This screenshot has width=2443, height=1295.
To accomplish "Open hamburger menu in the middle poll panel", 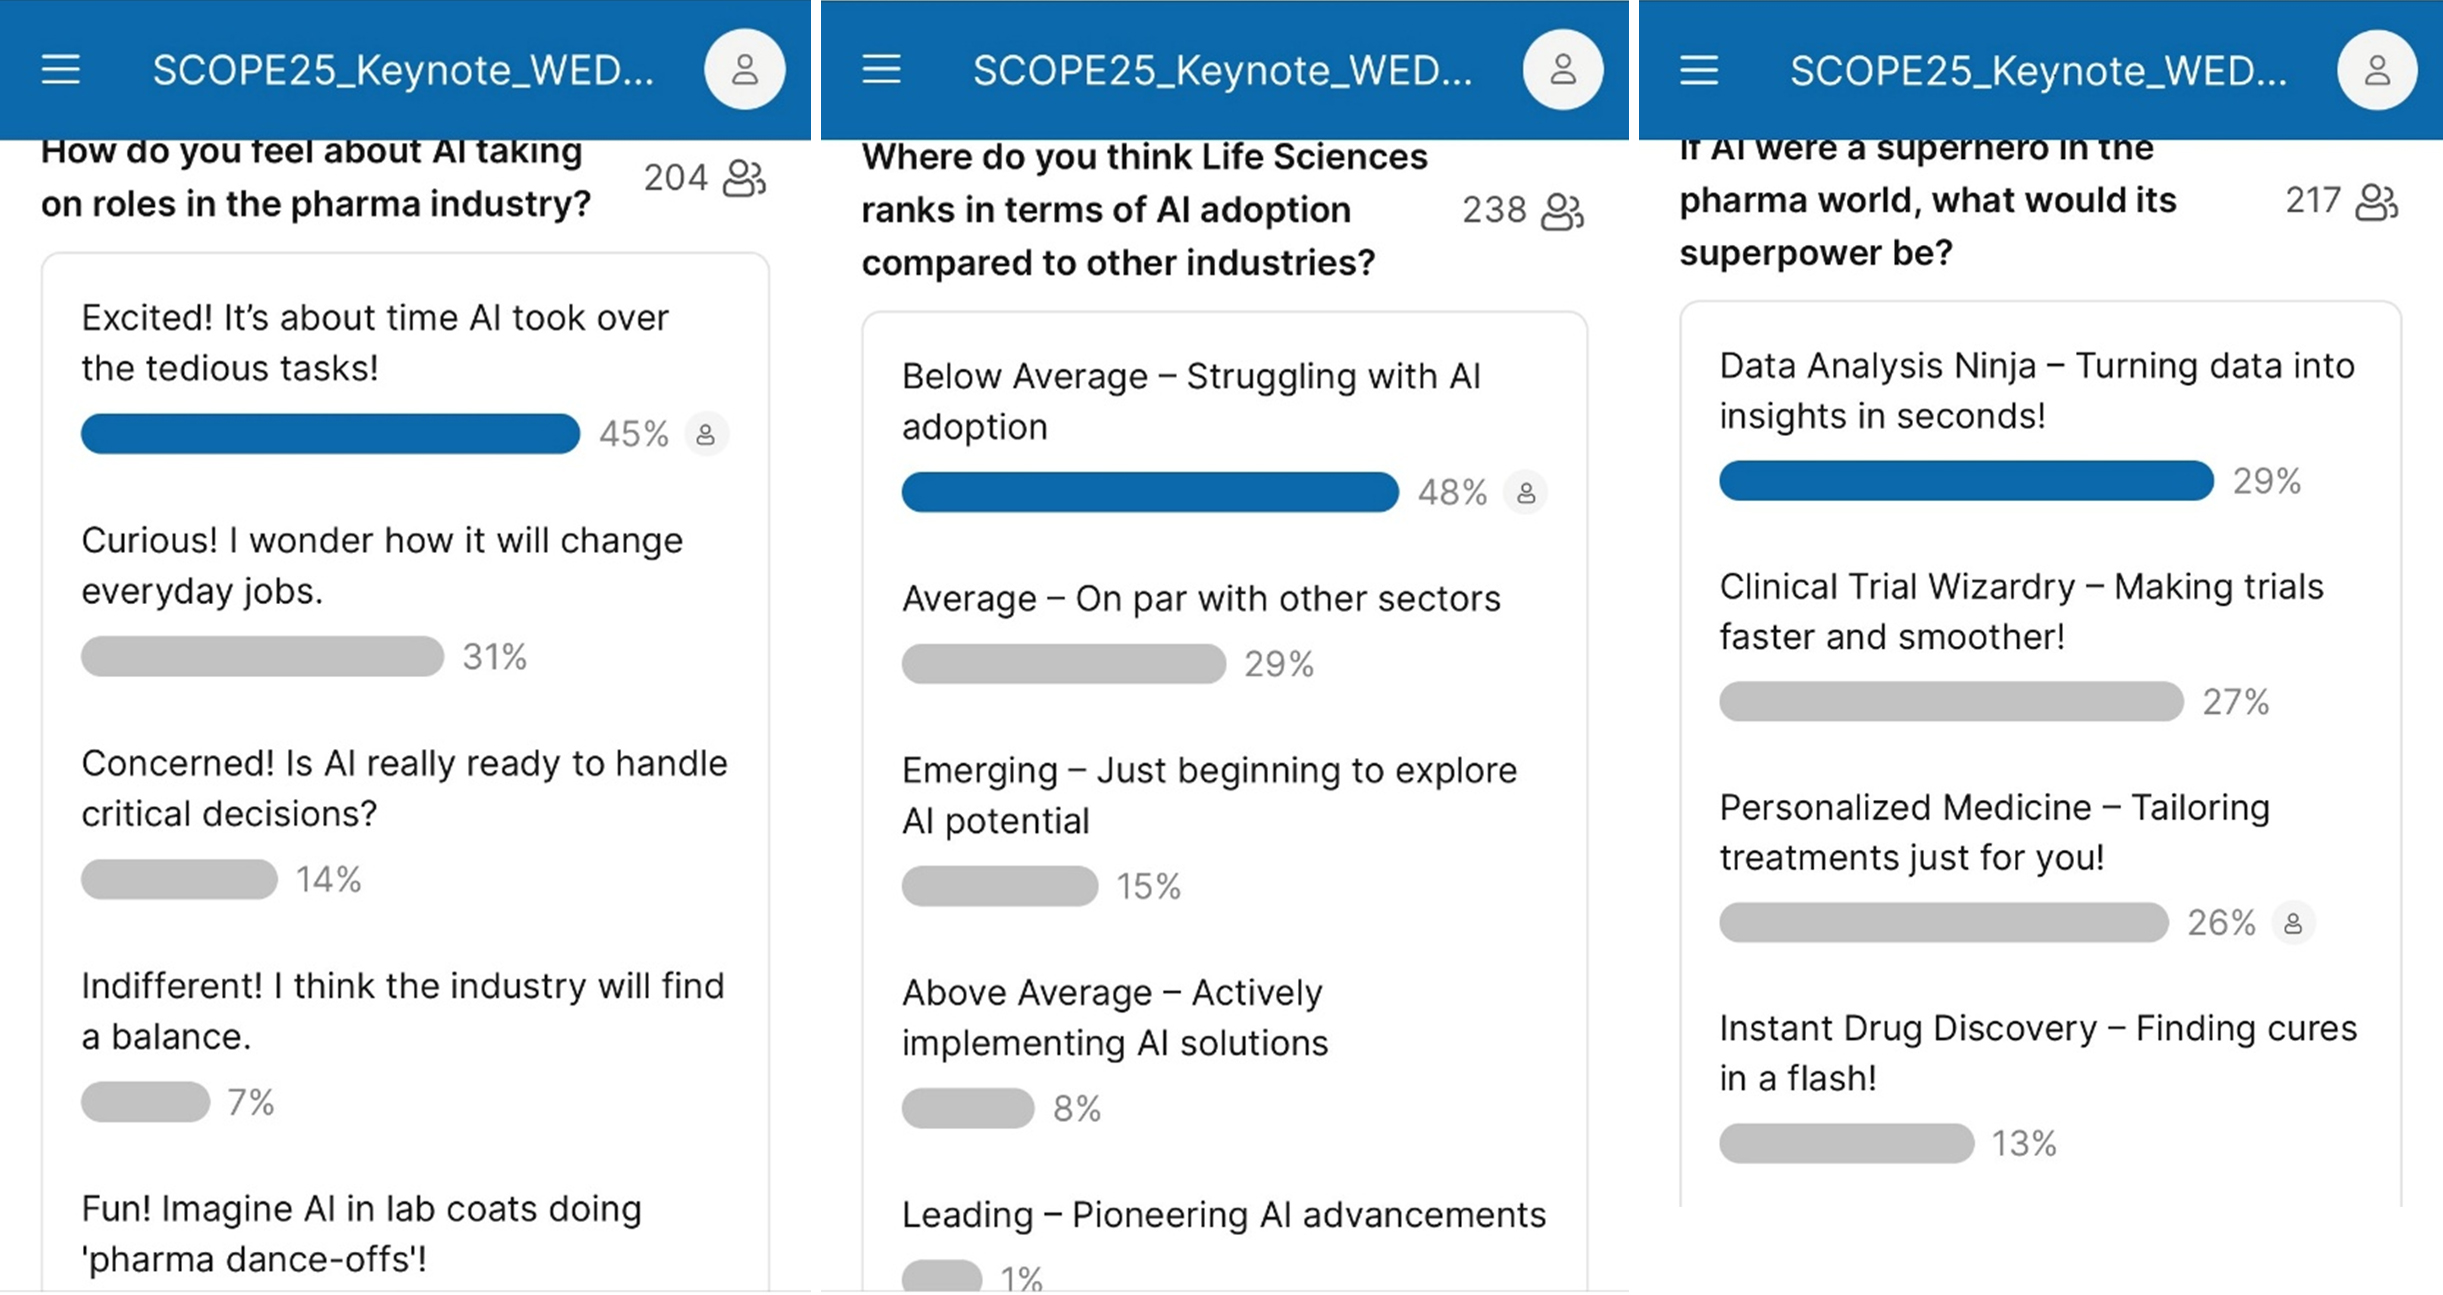I will (x=881, y=70).
